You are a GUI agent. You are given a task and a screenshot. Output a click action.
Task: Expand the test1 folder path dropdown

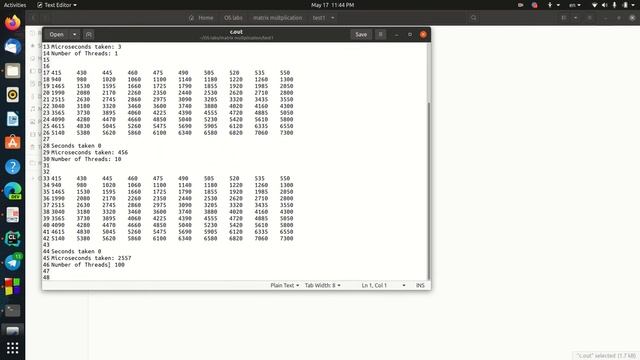[x=333, y=18]
